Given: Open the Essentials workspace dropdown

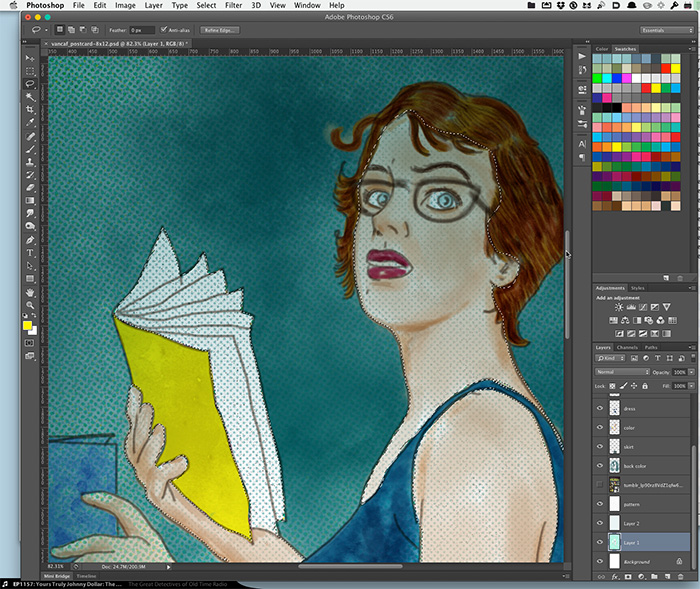Looking at the screenshot, I should (666, 30).
